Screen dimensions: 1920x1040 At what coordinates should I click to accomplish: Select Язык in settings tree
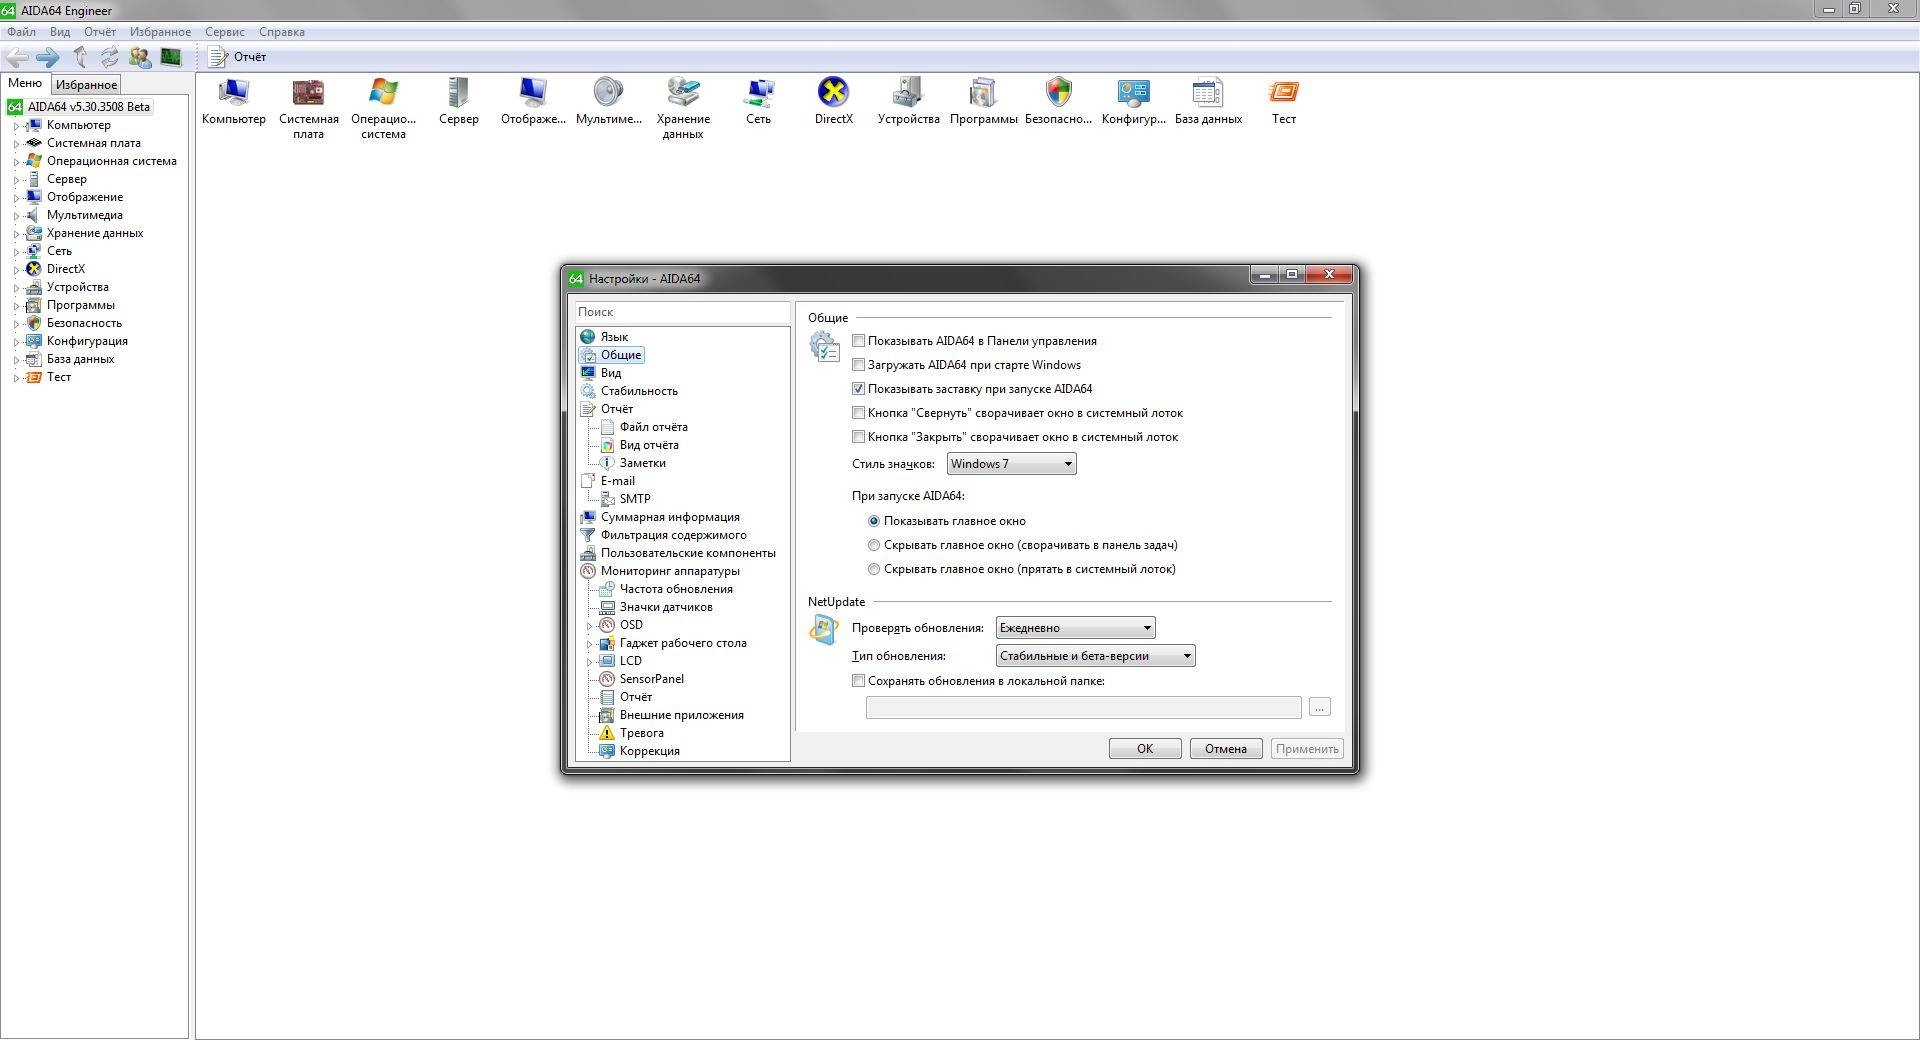pyautogui.click(x=614, y=337)
